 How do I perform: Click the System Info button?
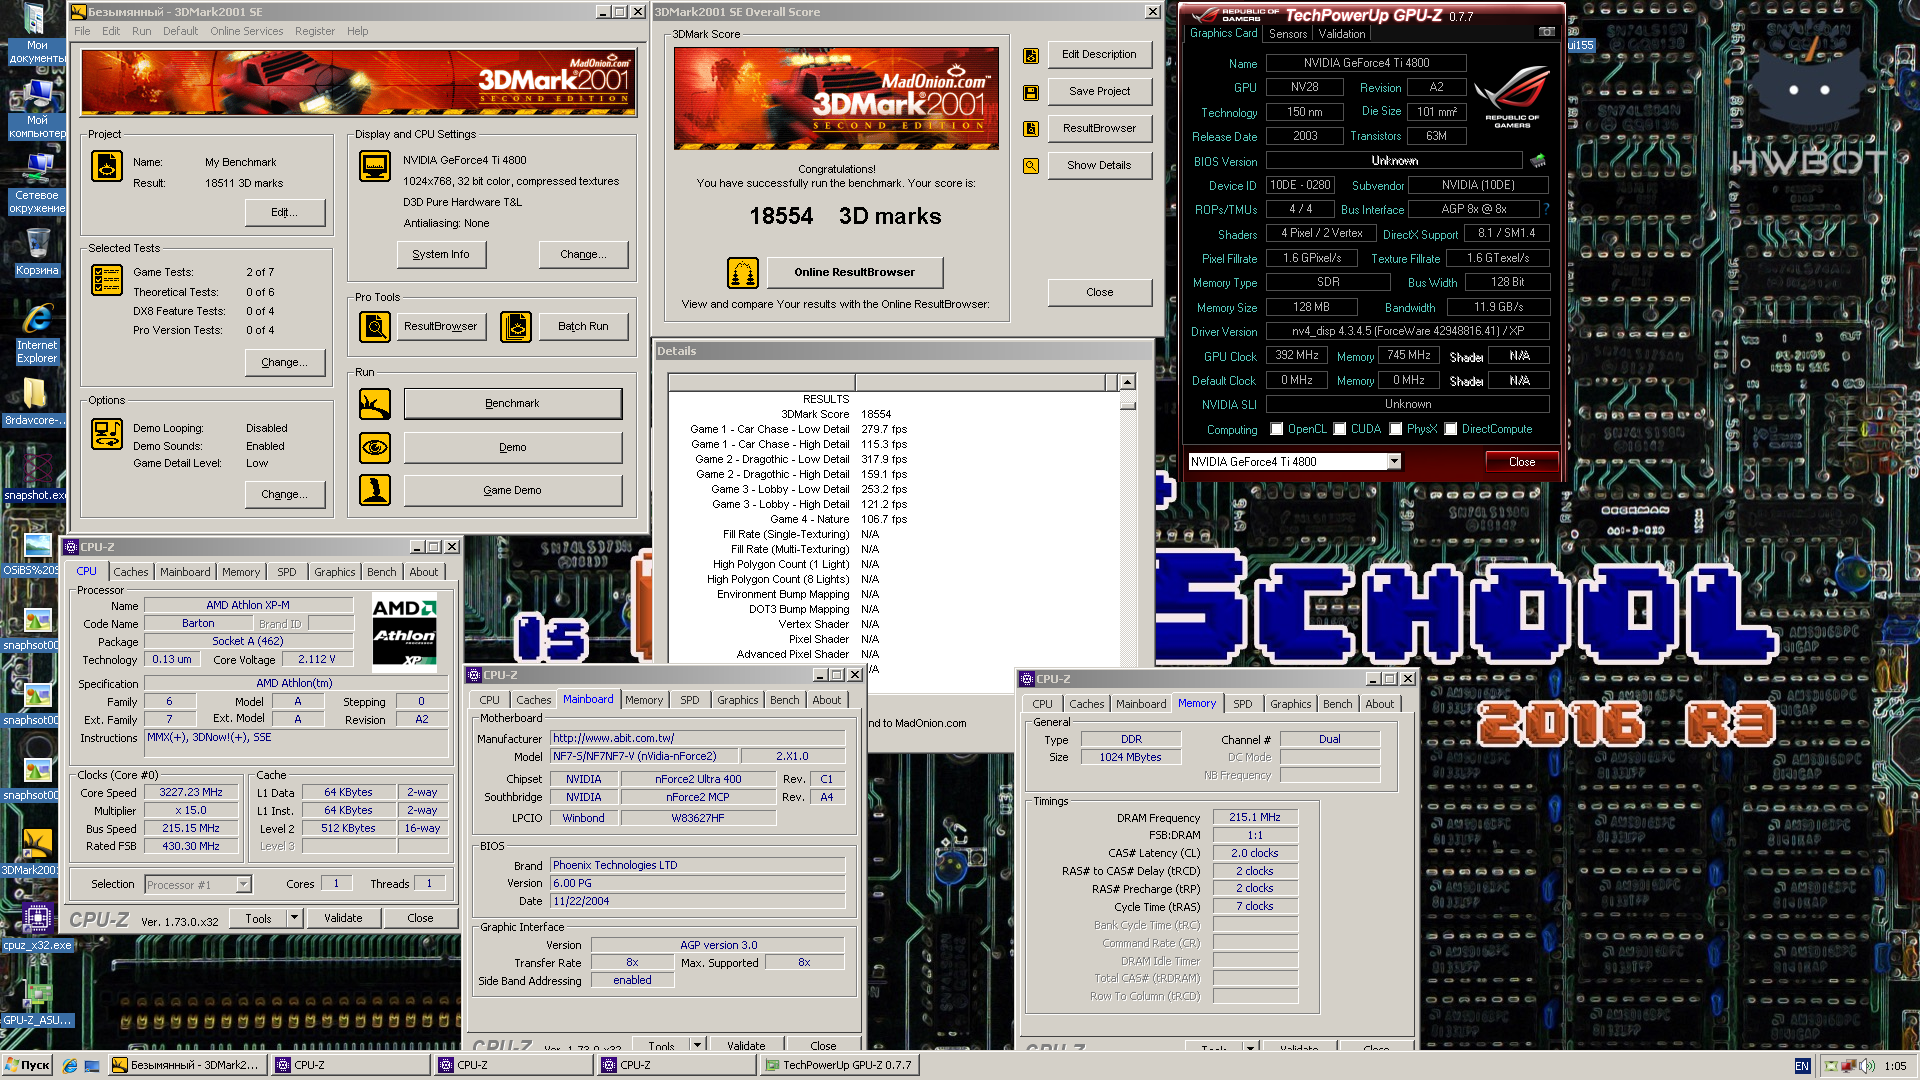click(440, 255)
